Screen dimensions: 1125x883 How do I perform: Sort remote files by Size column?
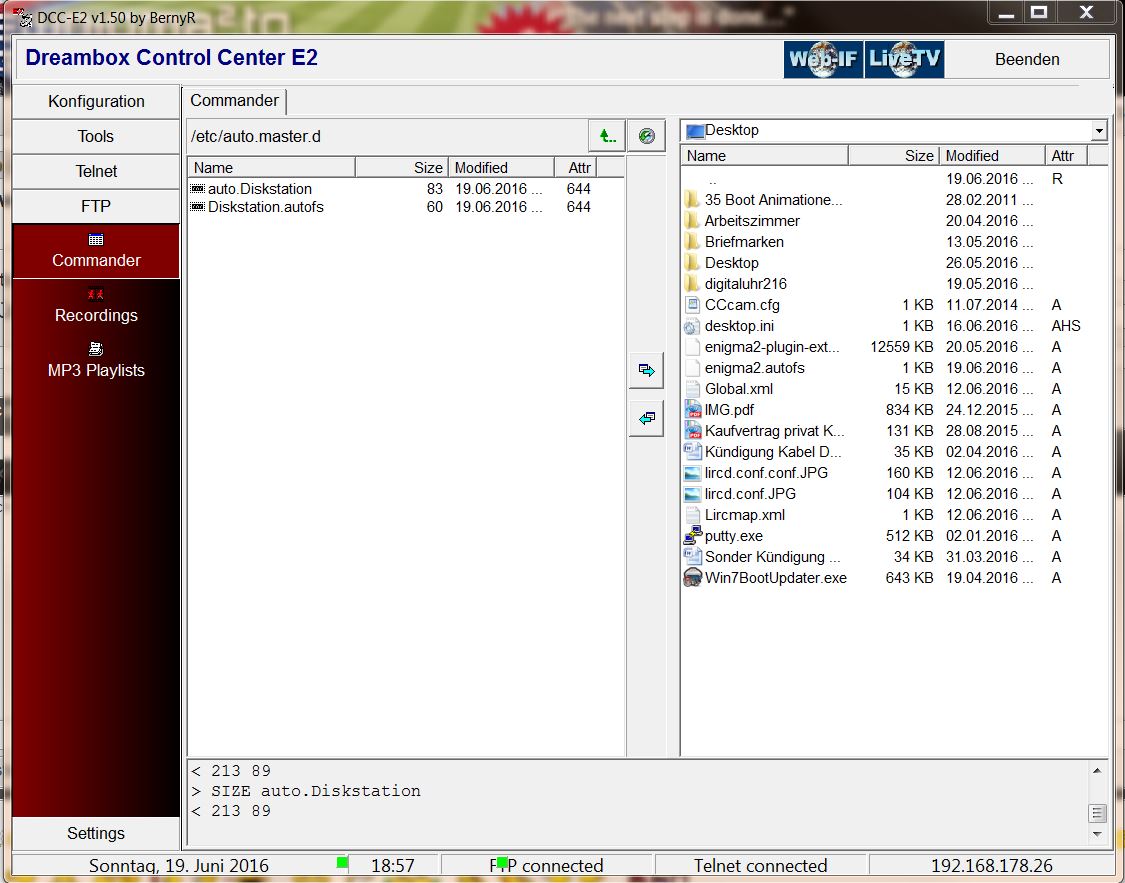[x=400, y=168]
